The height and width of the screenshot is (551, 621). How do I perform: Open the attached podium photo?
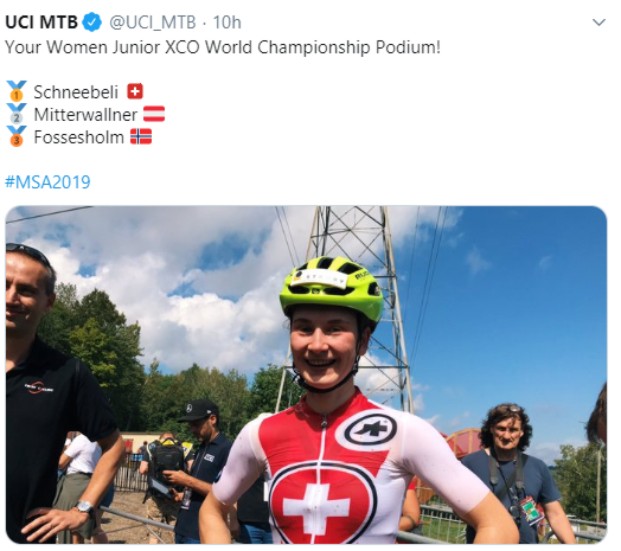pos(306,375)
